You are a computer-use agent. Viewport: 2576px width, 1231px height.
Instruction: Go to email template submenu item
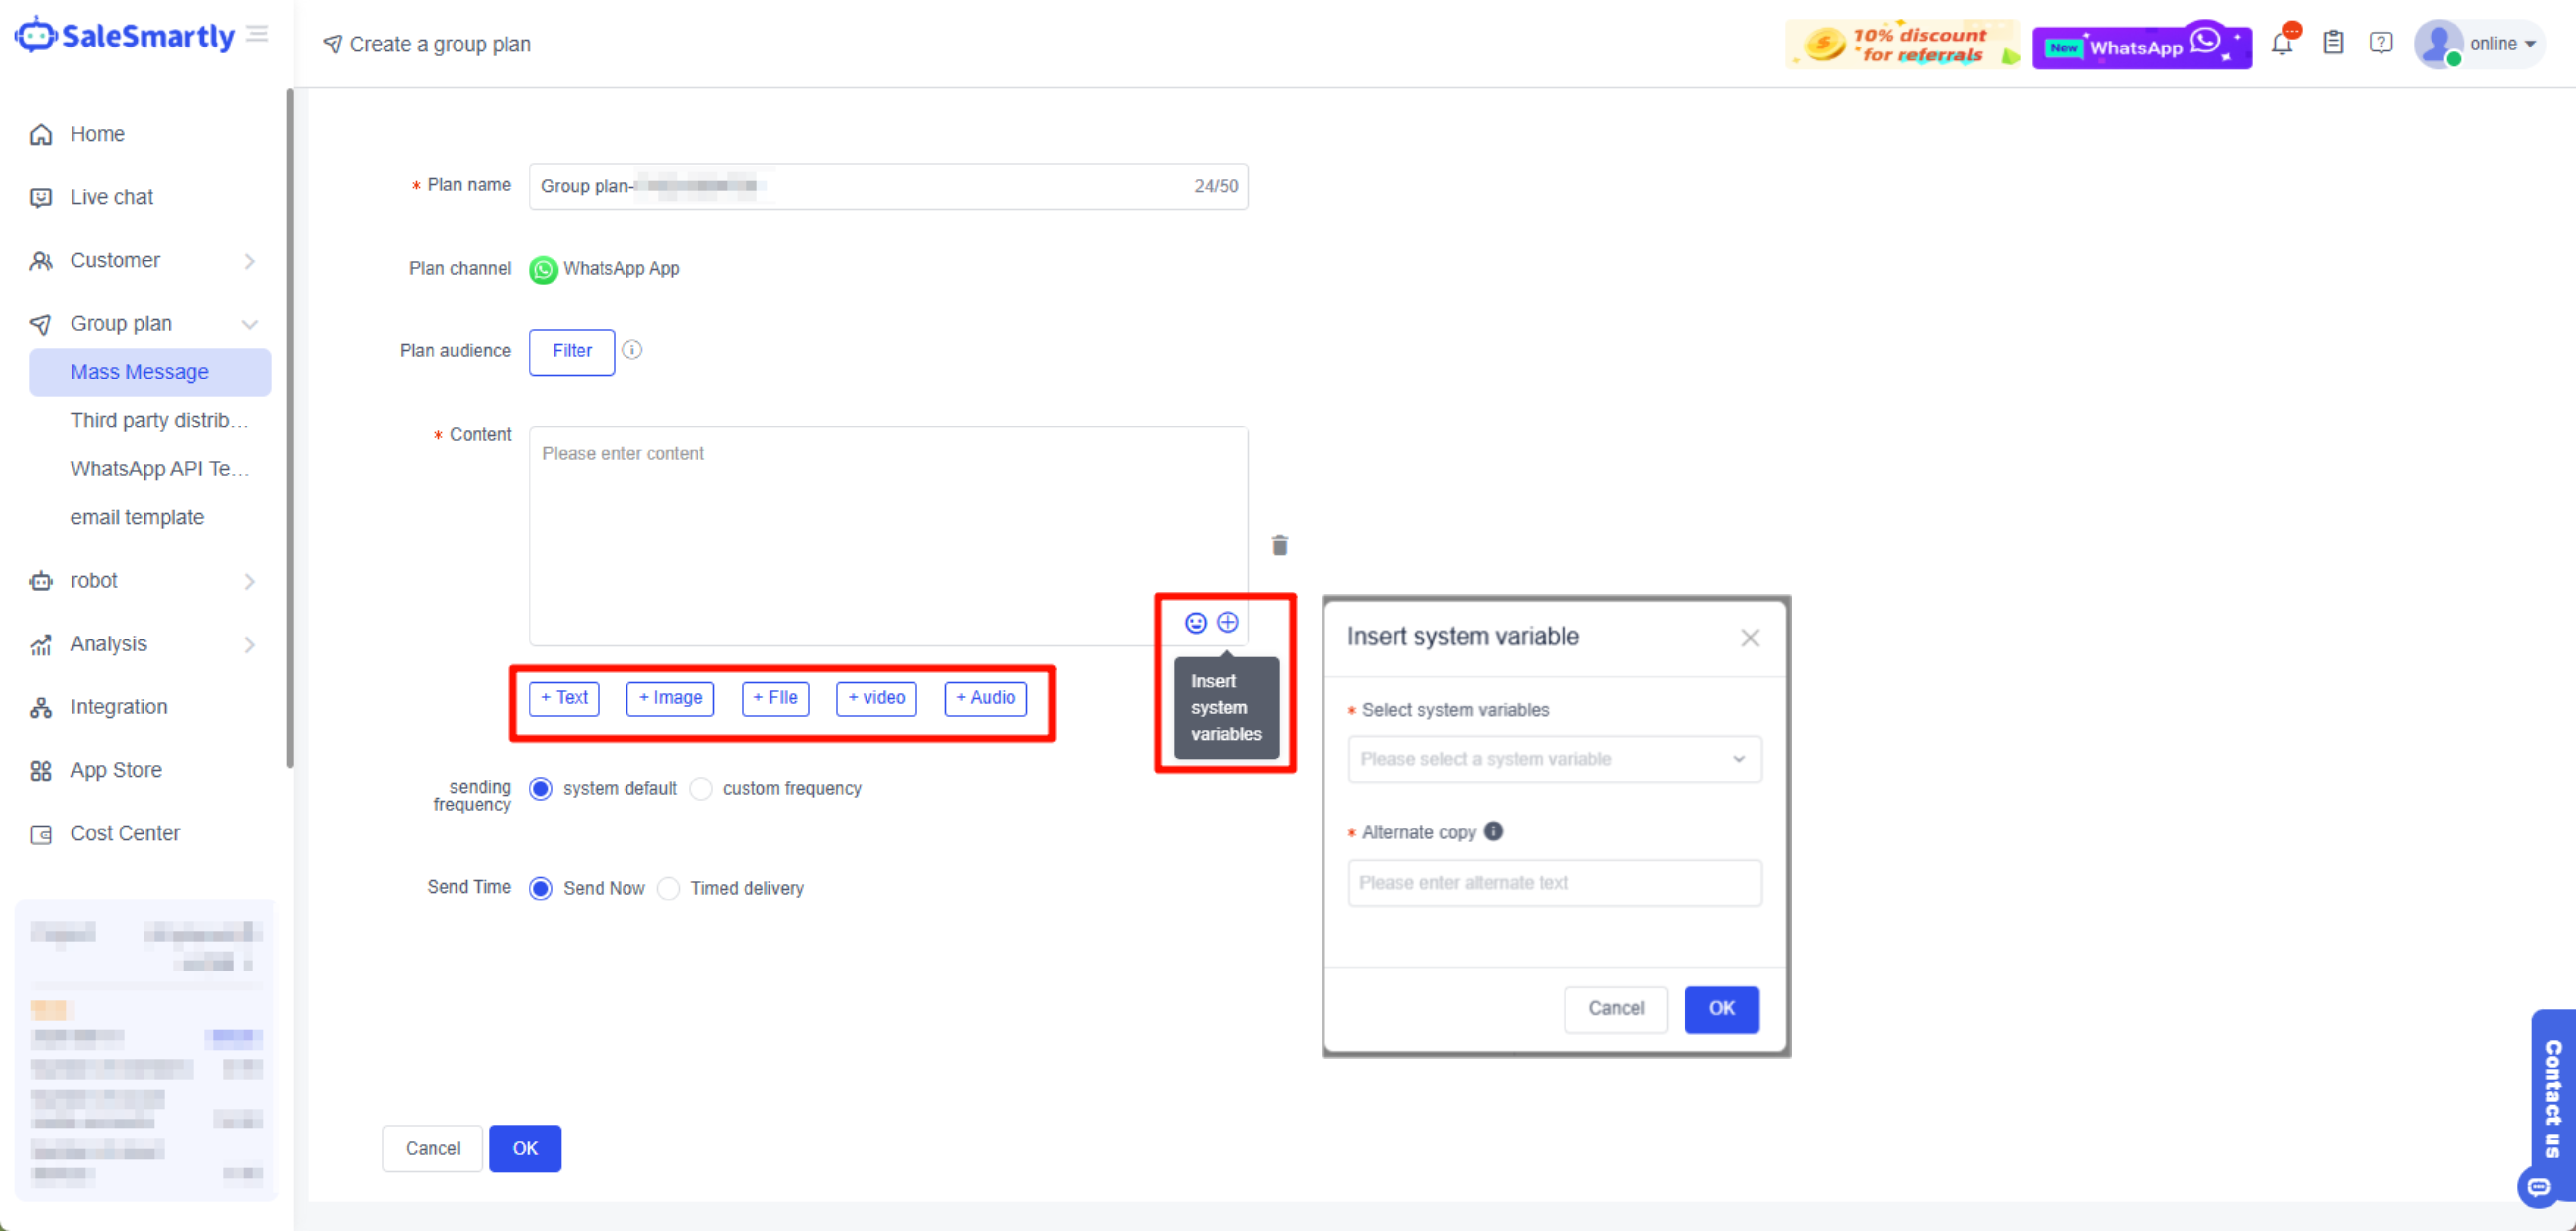(x=137, y=517)
